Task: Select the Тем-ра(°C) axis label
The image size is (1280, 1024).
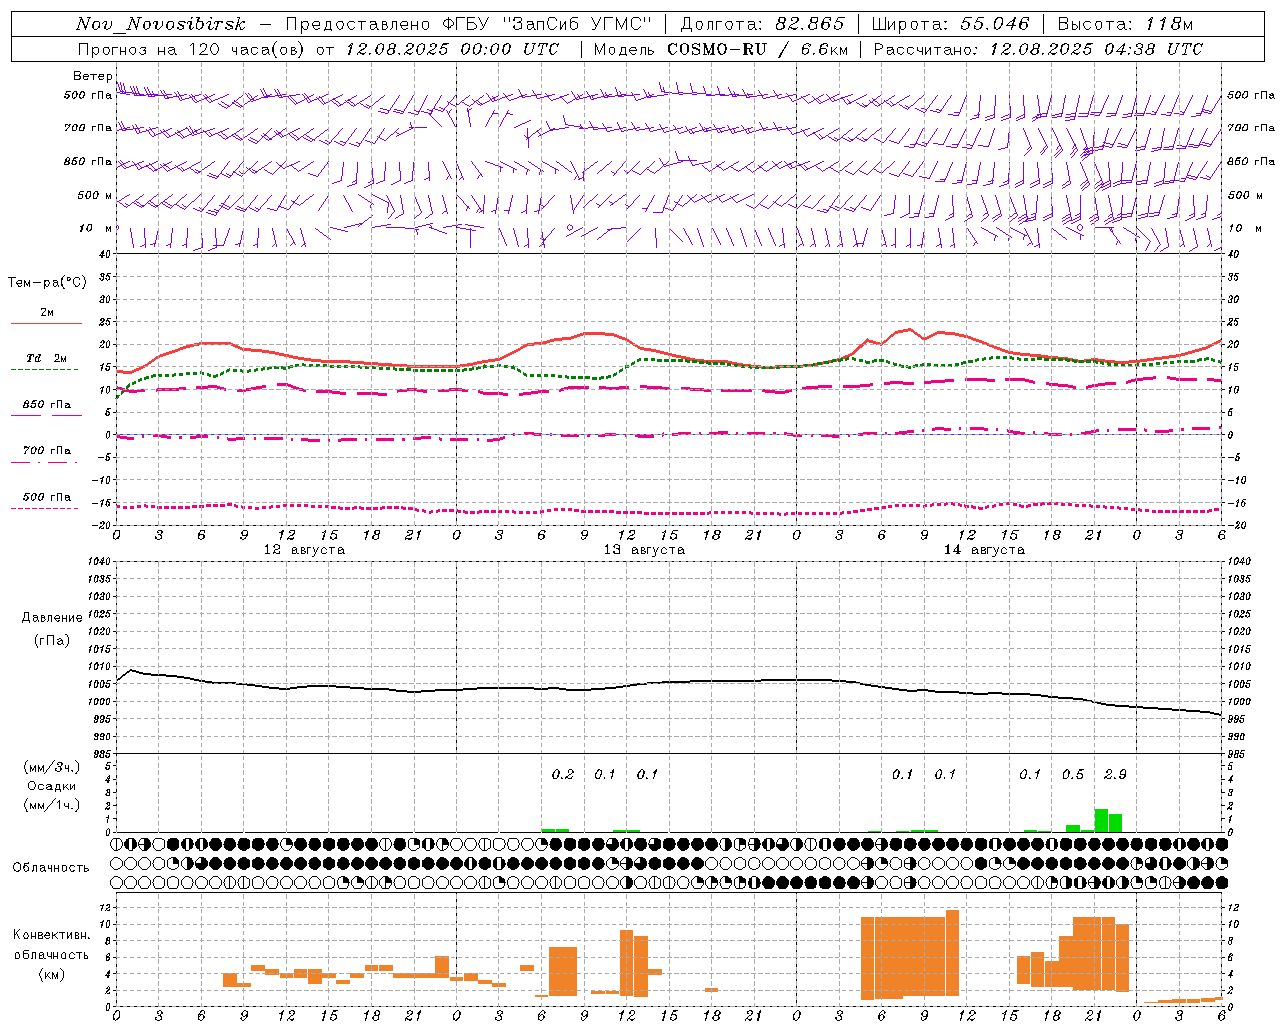Action: [x=47, y=283]
